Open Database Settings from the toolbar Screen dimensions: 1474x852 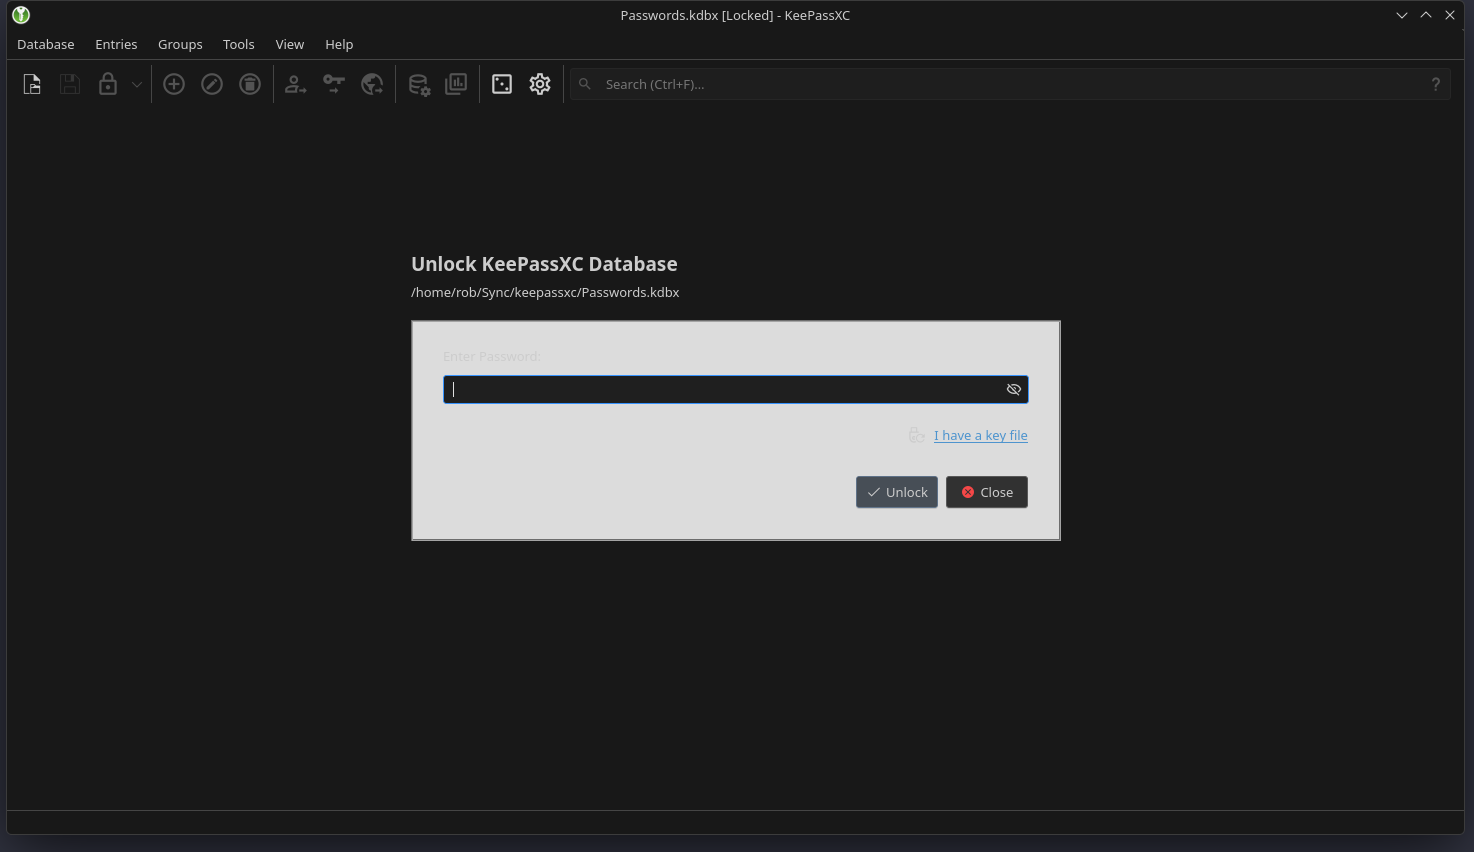coord(419,85)
